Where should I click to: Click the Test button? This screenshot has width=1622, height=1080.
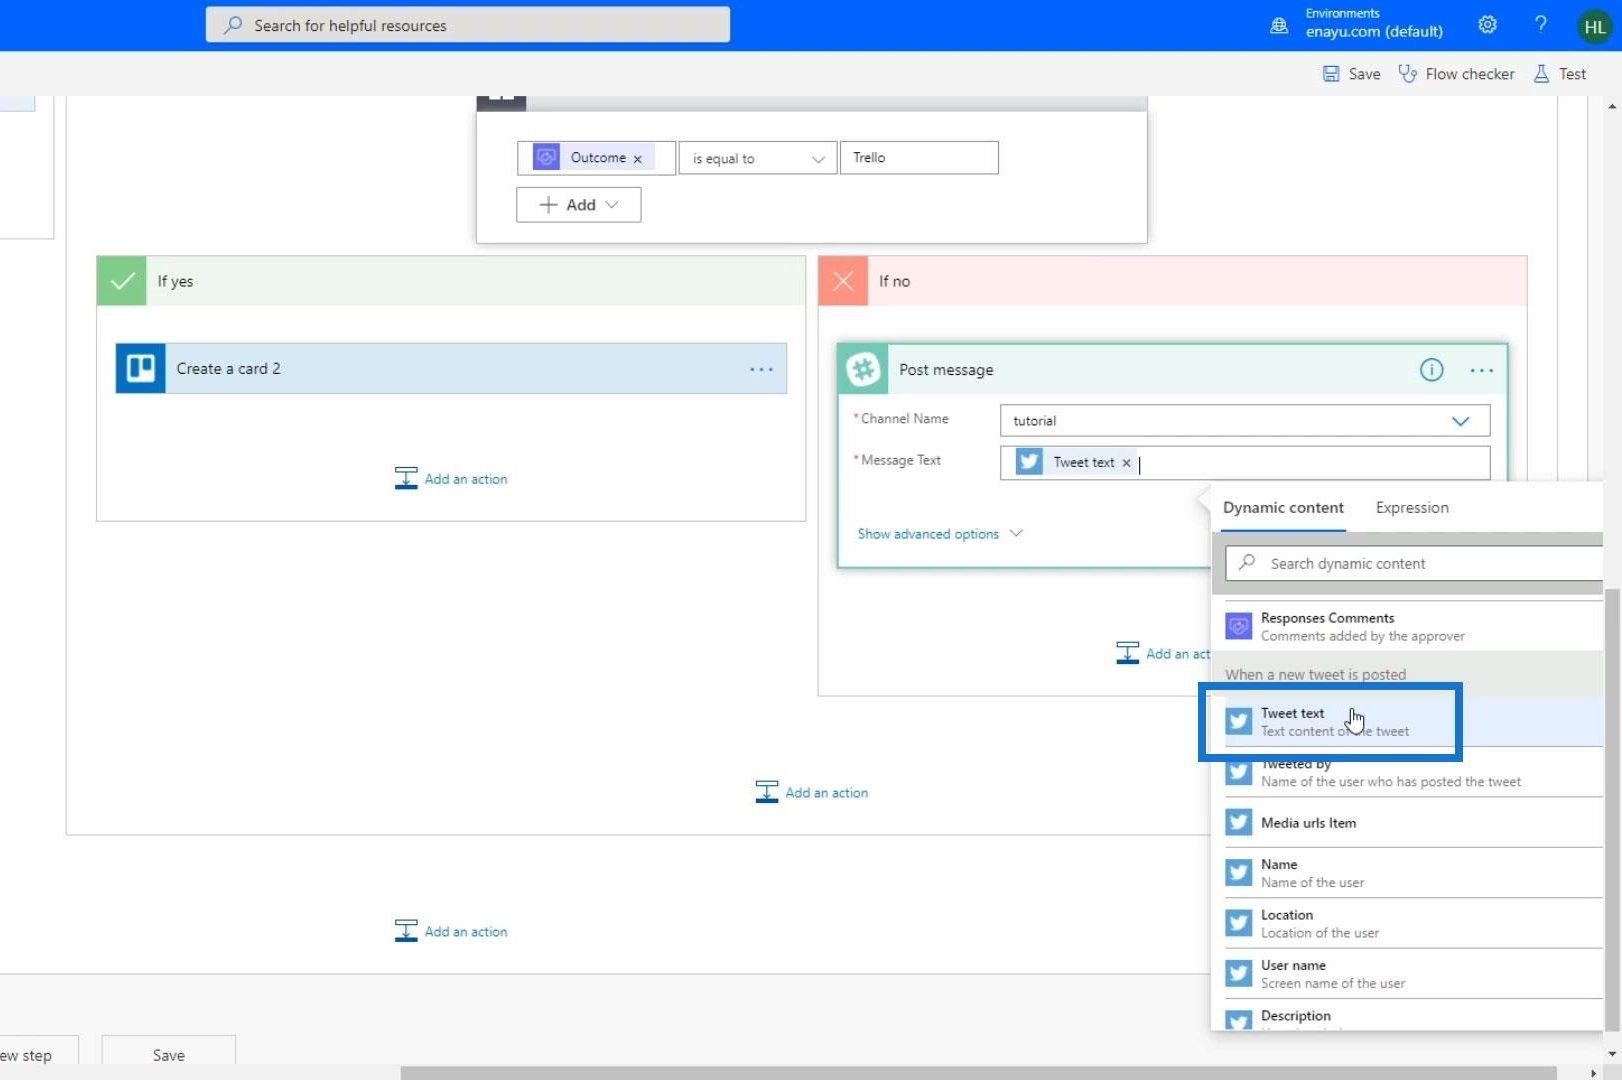coord(1560,74)
